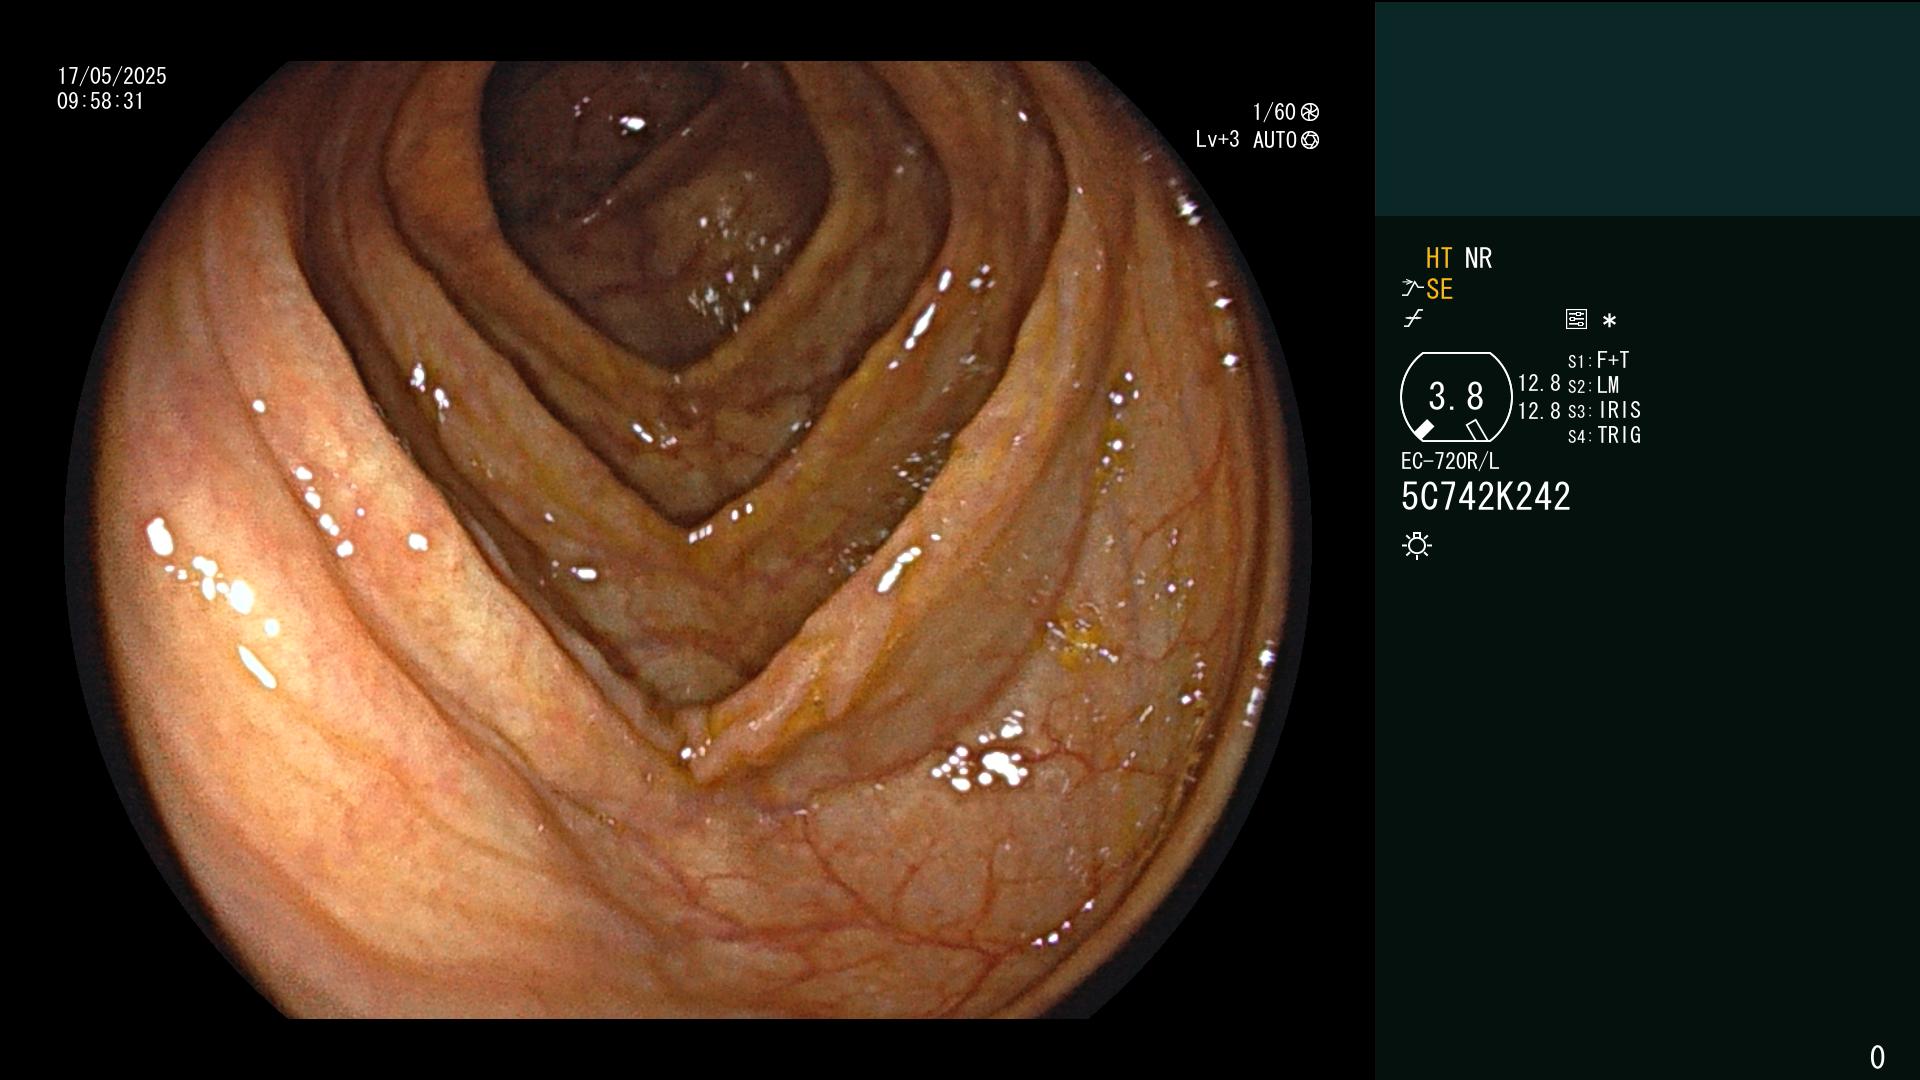Viewport: 1920px width, 1080px height.
Task: Select the S1: F+T switch assignment
Action: click(1598, 360)
